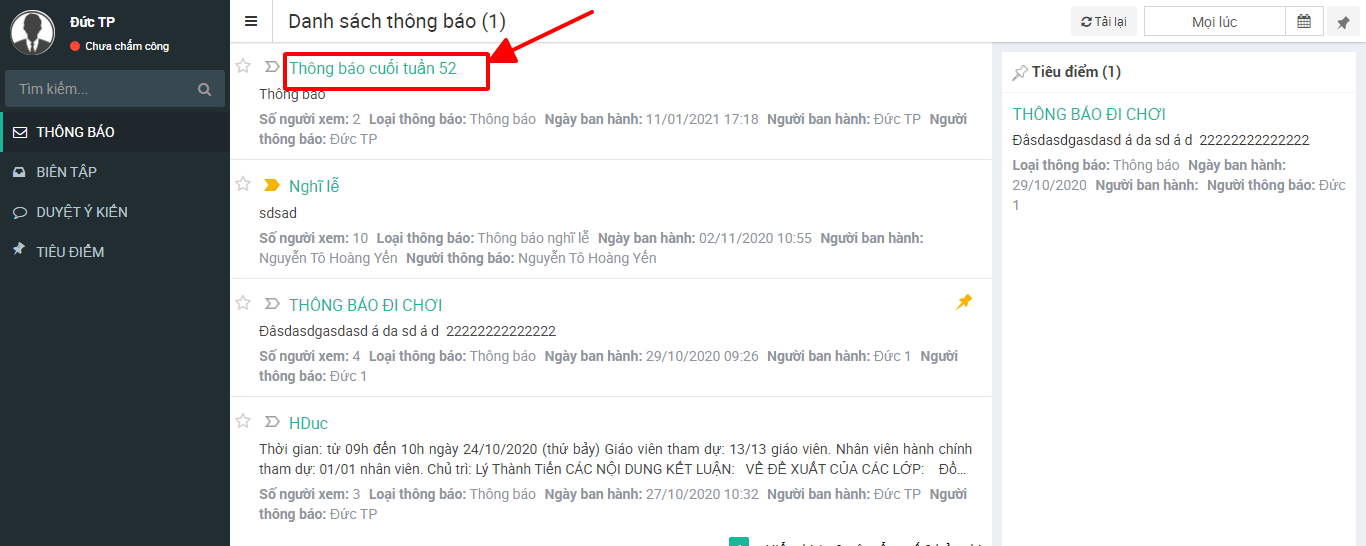Go to BIÊN TẬP in sidebar
Screen dimensions: 1366x546
tap(66, 172)
